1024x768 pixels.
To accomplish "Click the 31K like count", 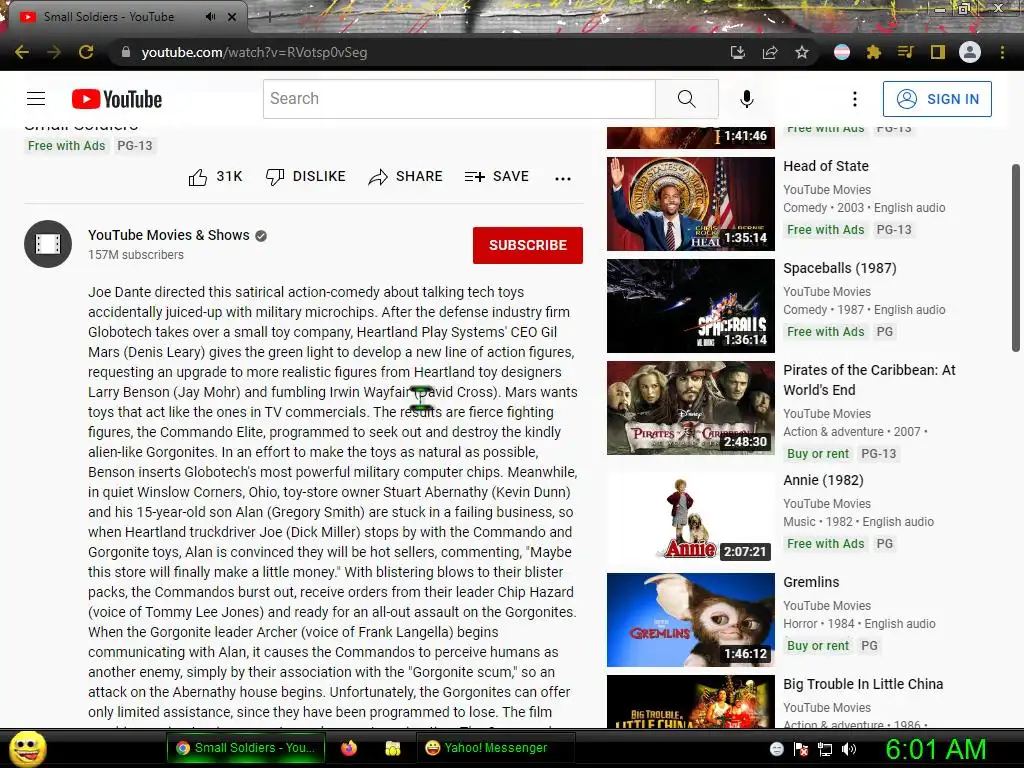I will [229, 176].
